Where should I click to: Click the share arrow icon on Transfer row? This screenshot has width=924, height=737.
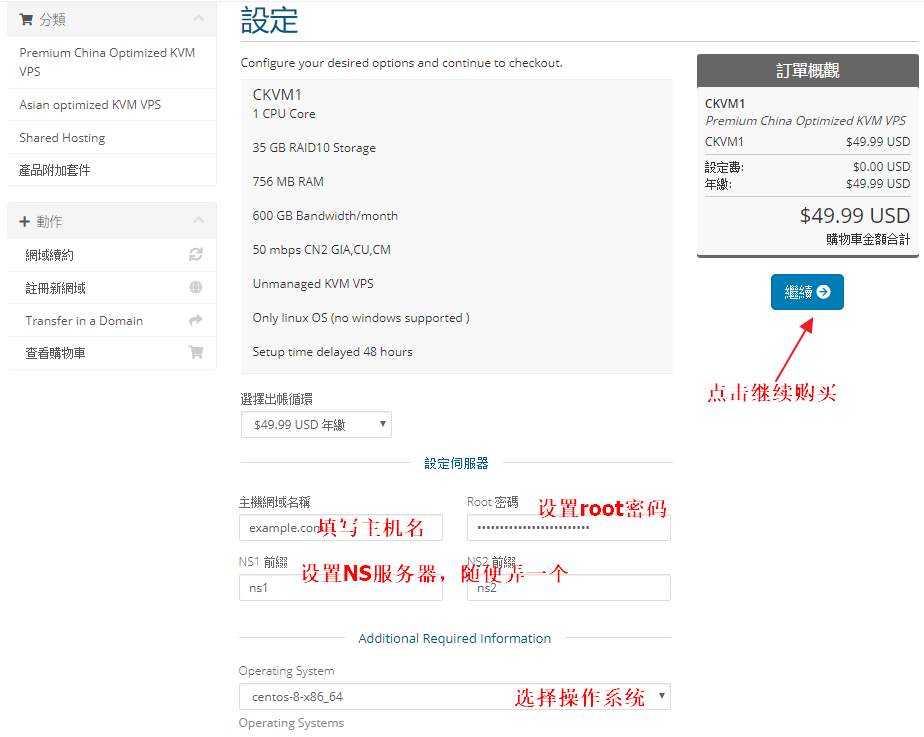[x=196, y=320]
